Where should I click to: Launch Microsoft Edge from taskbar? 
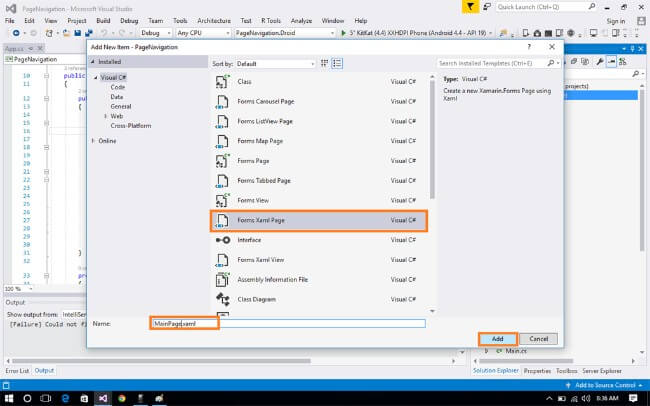tap(65, 399)
